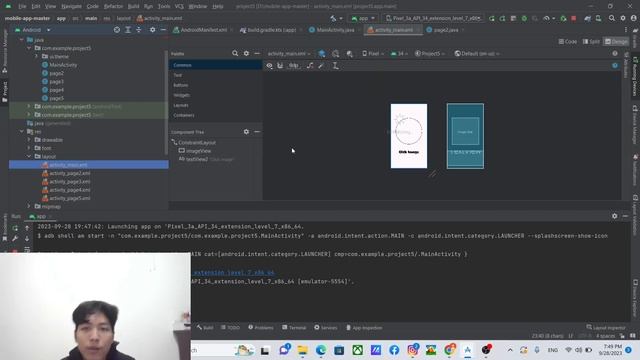Open design surface layers icon
640x360 pixels.
(x=322, y=53)
